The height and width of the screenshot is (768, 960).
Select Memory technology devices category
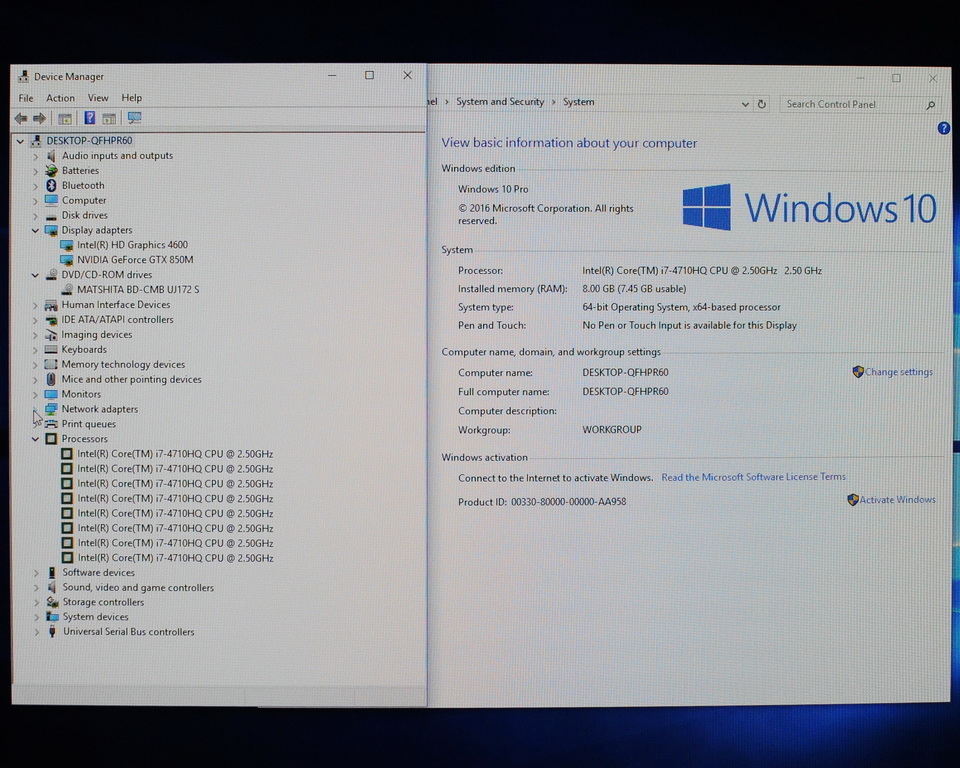pos(123,364)
